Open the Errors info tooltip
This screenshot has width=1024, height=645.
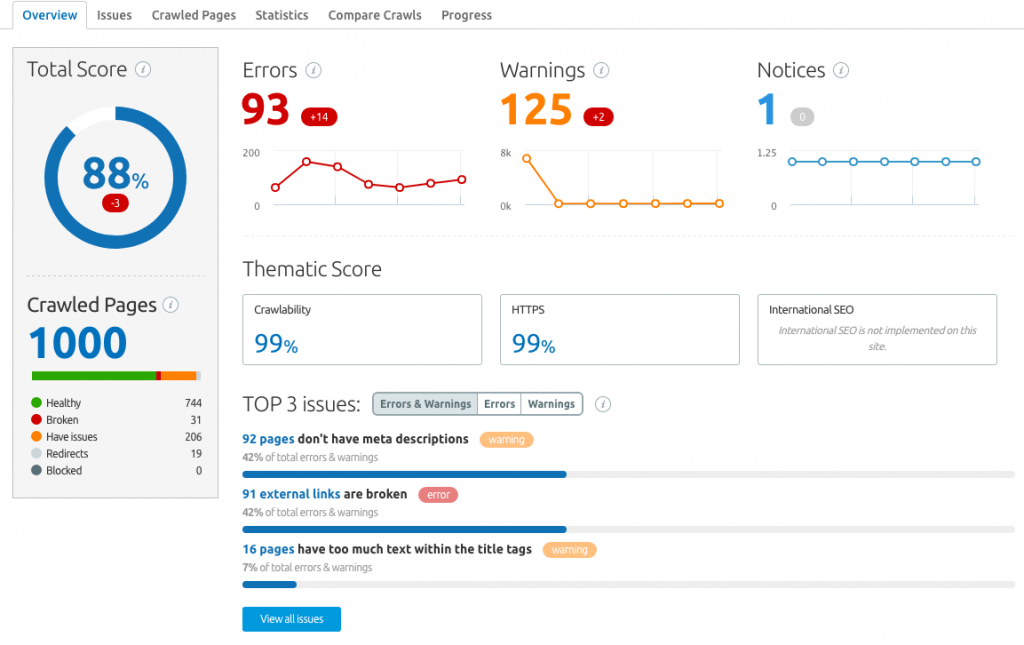[314, 70]
